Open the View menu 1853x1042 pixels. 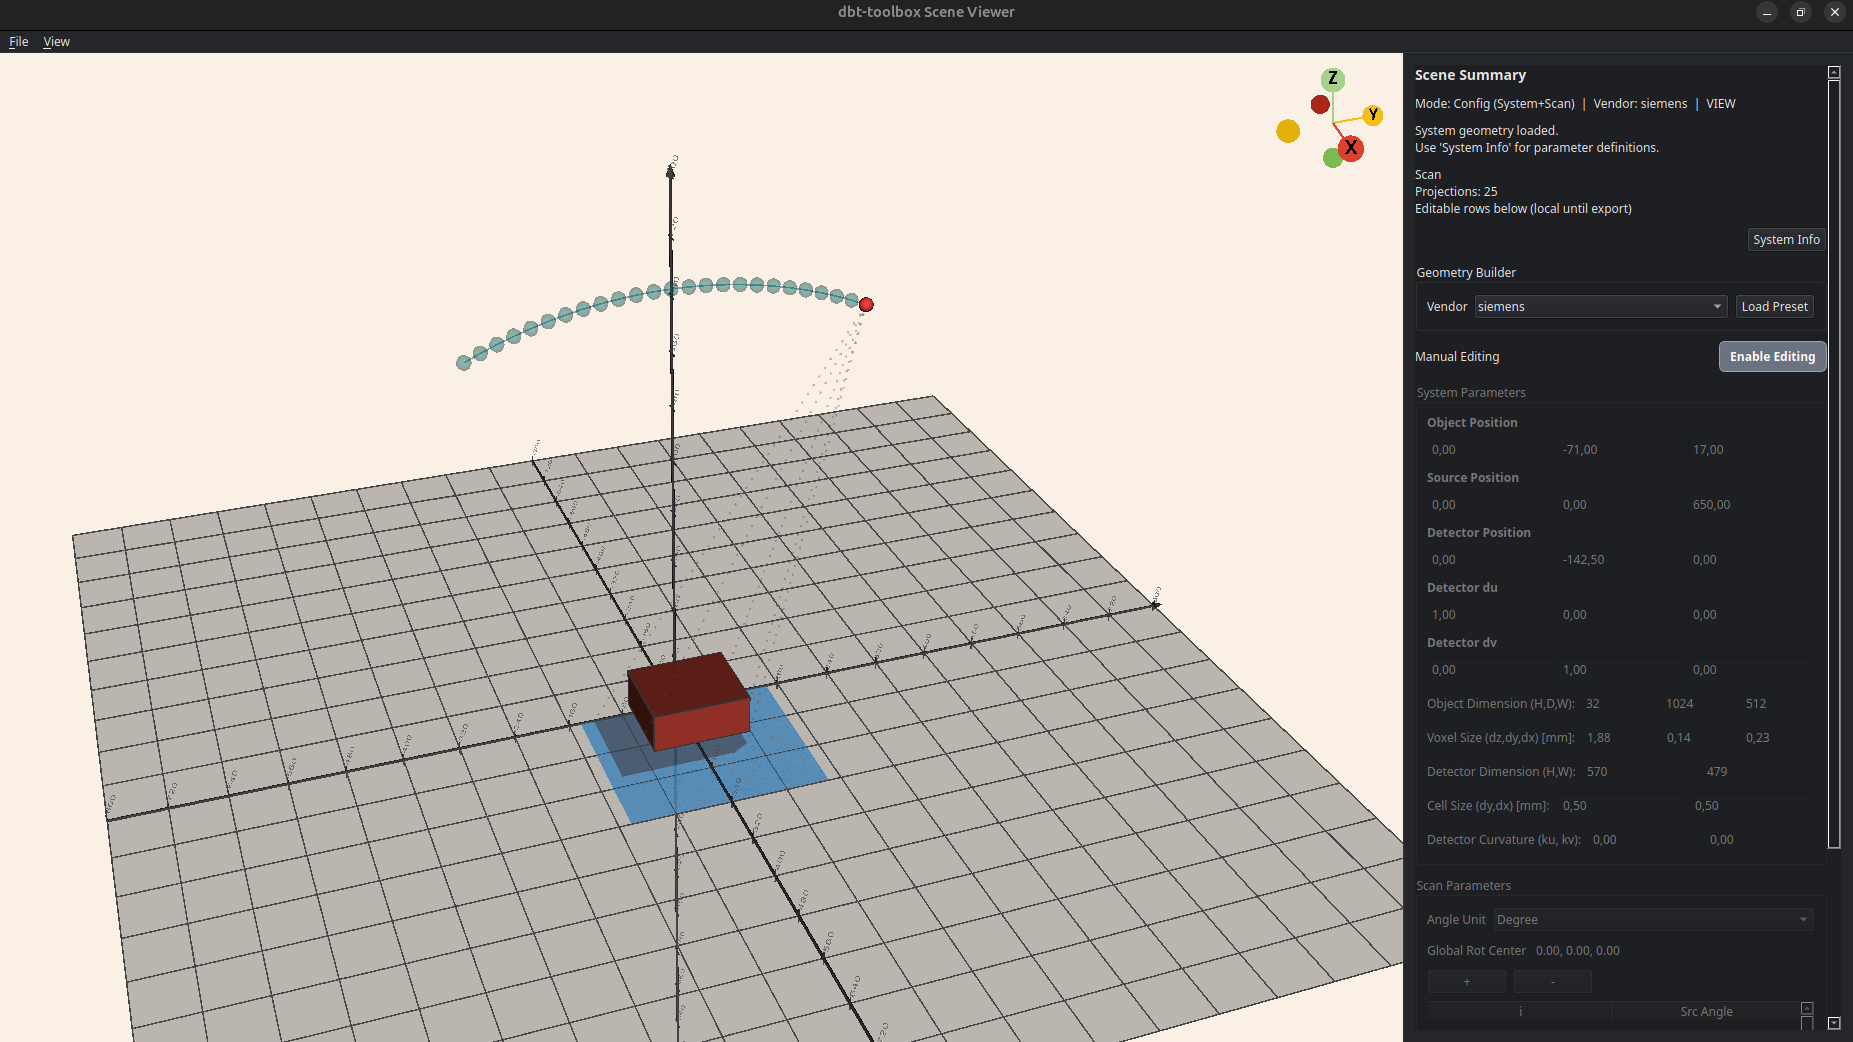[56, 42]
